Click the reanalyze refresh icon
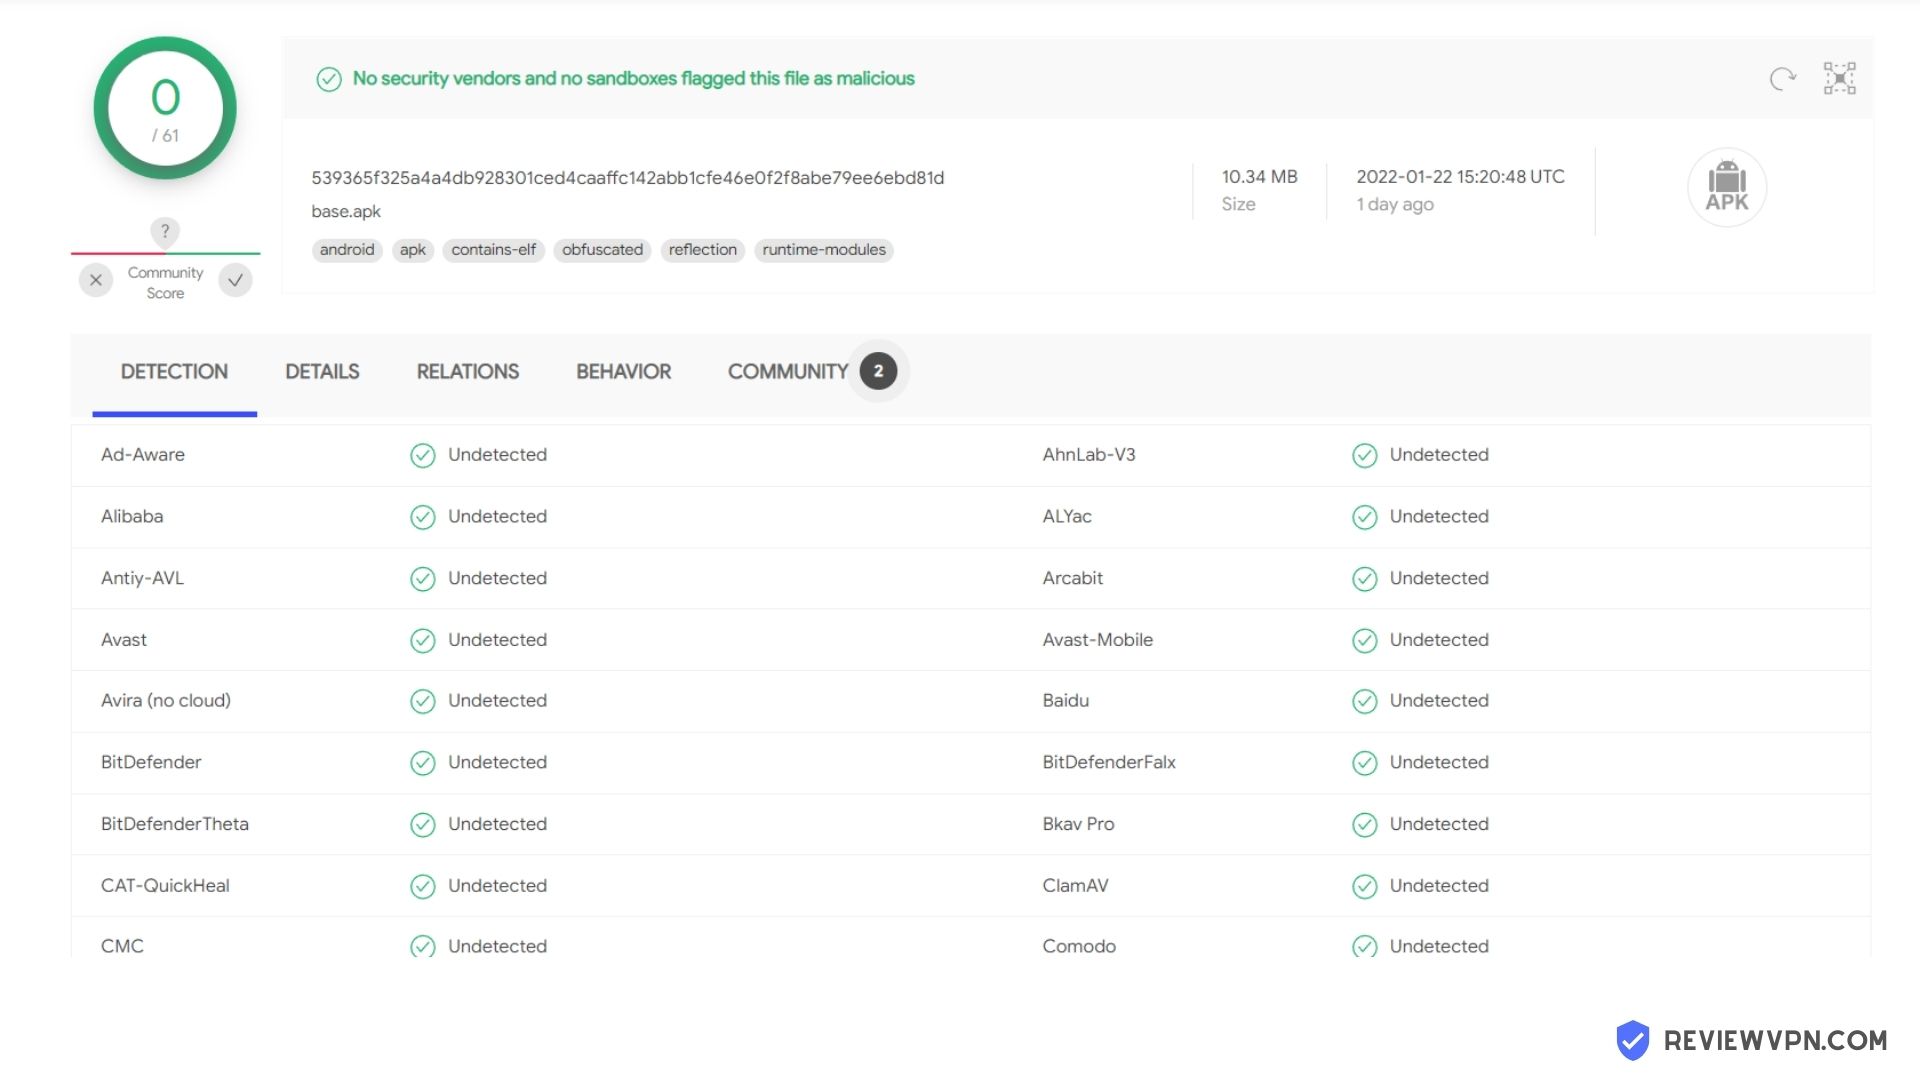The image size is (1920, 1080). tap(1782, 78)
